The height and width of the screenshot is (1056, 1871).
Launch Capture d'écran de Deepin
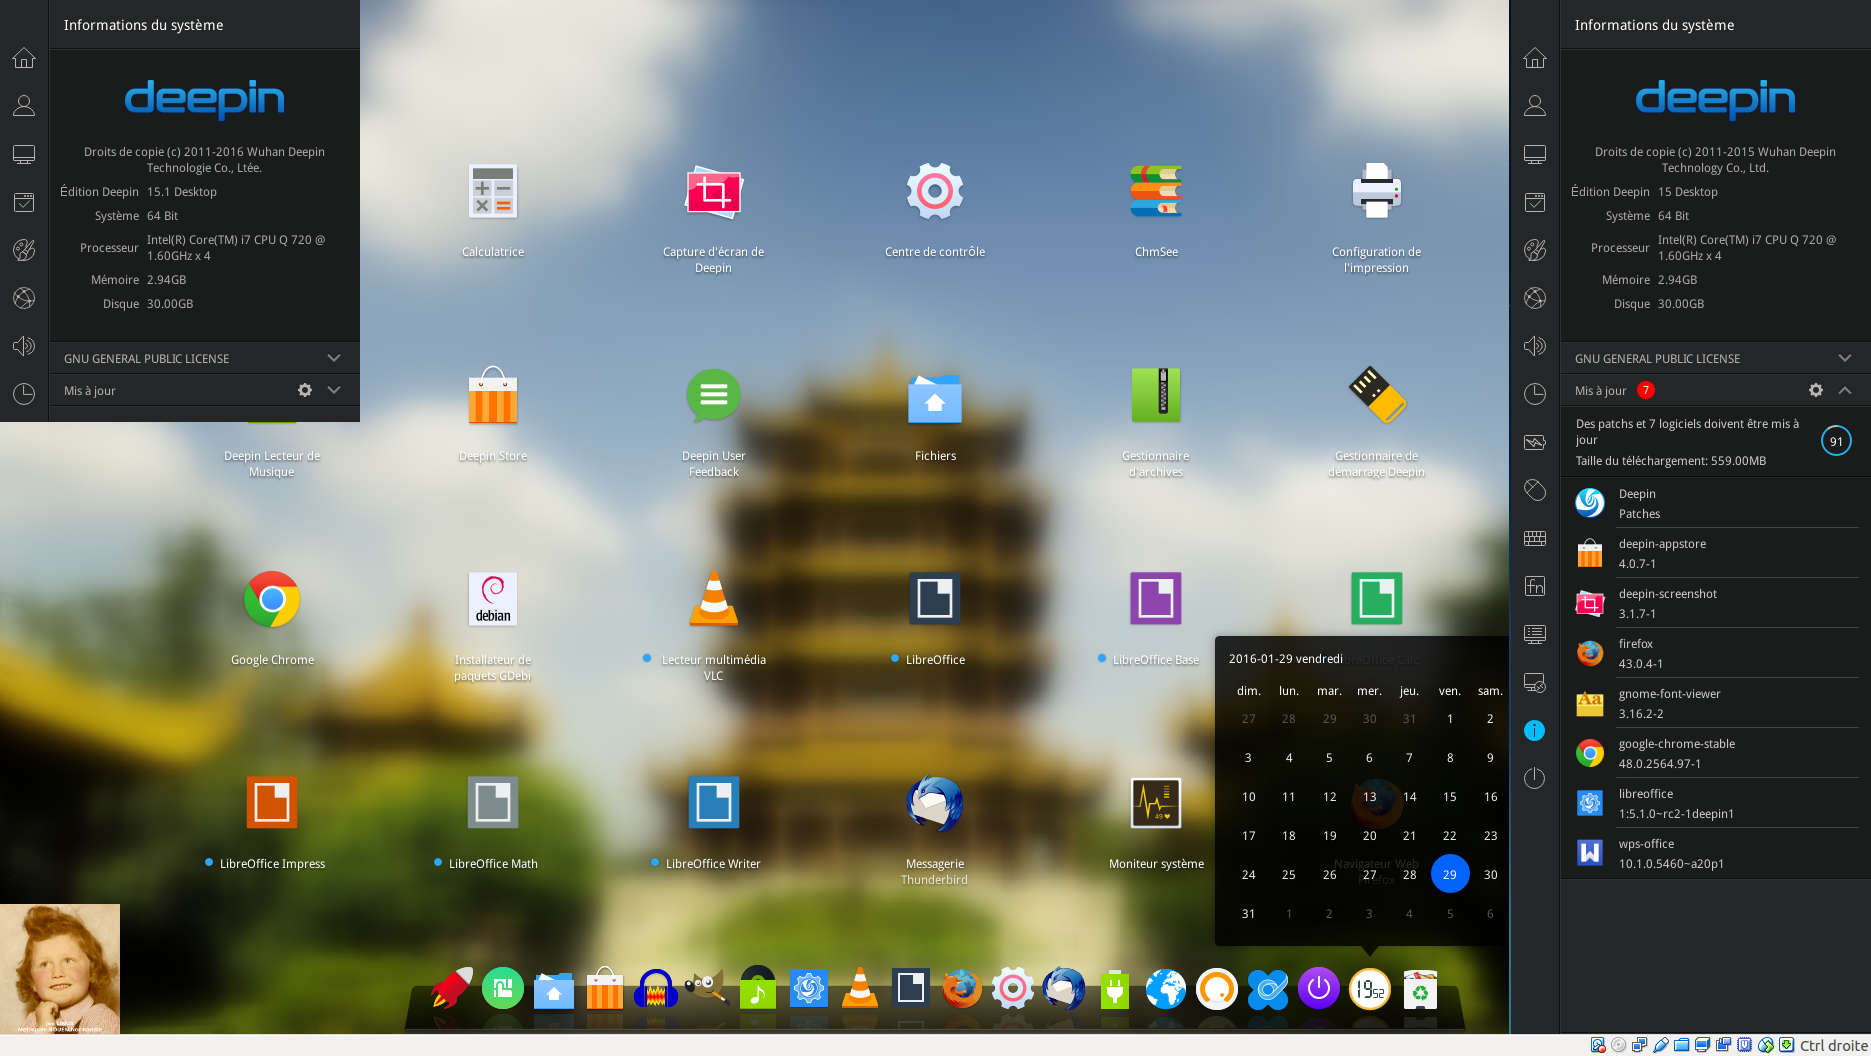713,192
